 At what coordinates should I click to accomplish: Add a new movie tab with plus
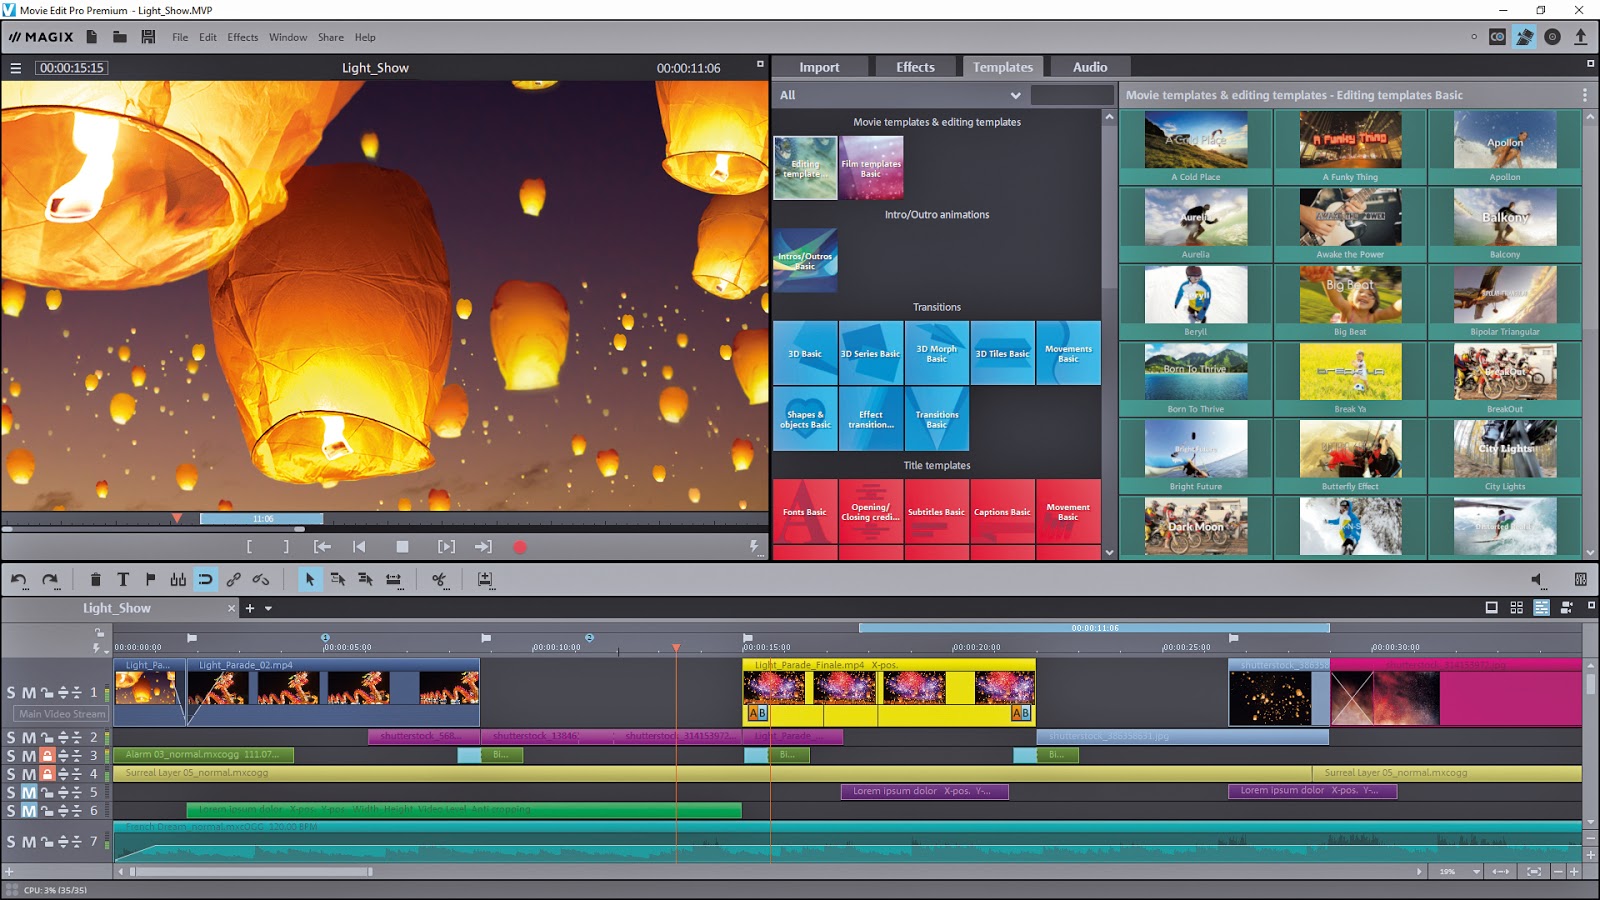[x=250, y=608]
